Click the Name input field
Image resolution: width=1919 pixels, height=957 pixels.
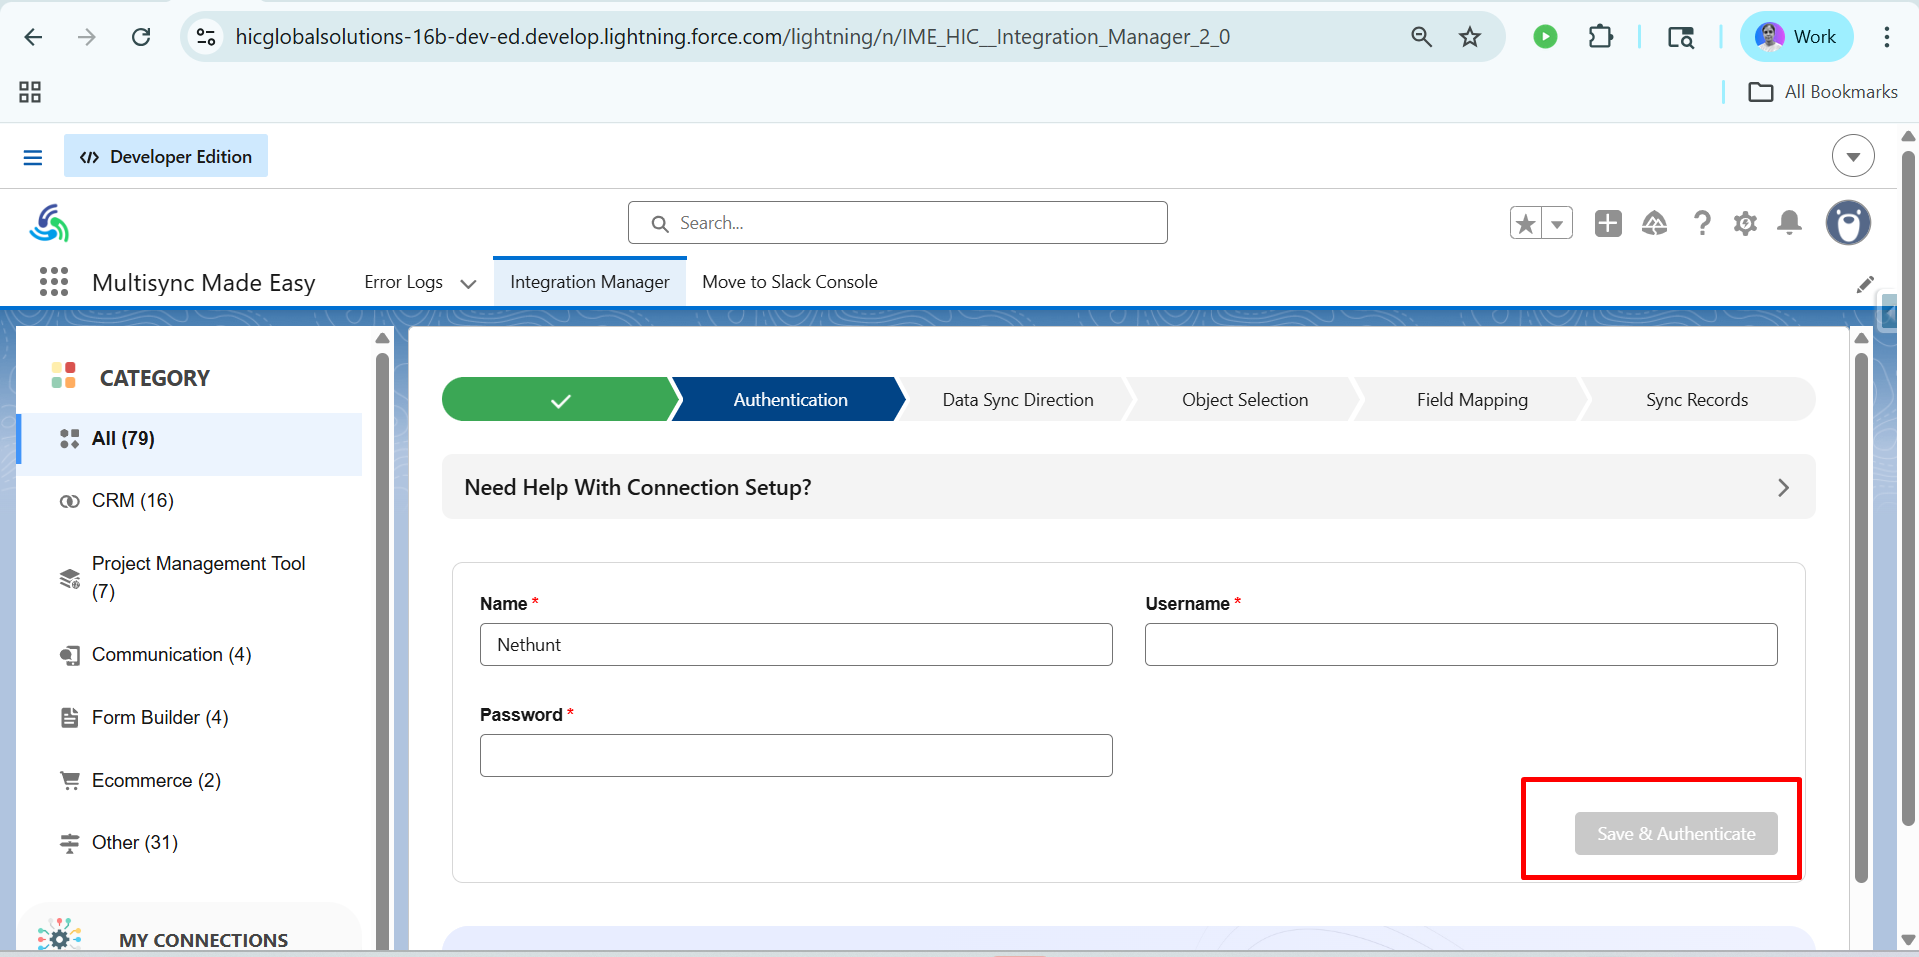[796, 645]
